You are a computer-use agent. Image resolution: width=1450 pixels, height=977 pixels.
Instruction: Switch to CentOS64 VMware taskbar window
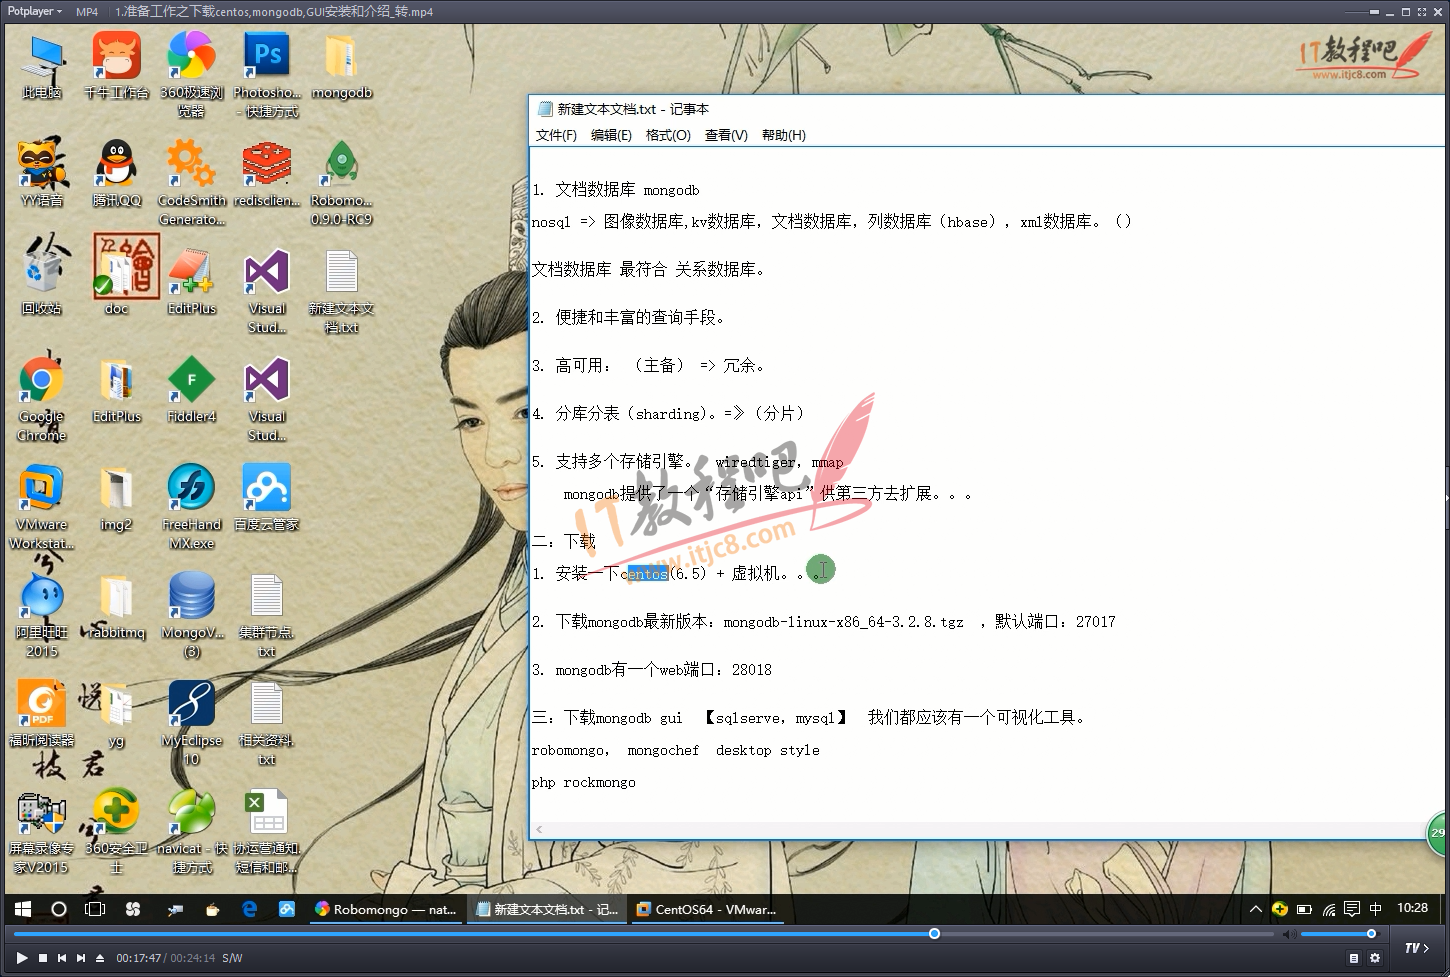[706, 909]
